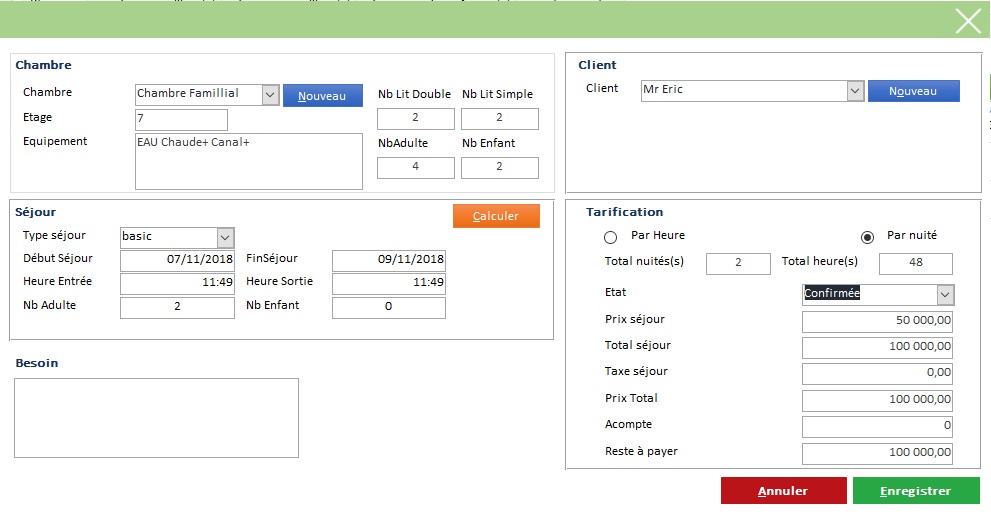Screen dimensions: 991x514
Task: Click the Besoin text area
Action: tap(156, 418)
